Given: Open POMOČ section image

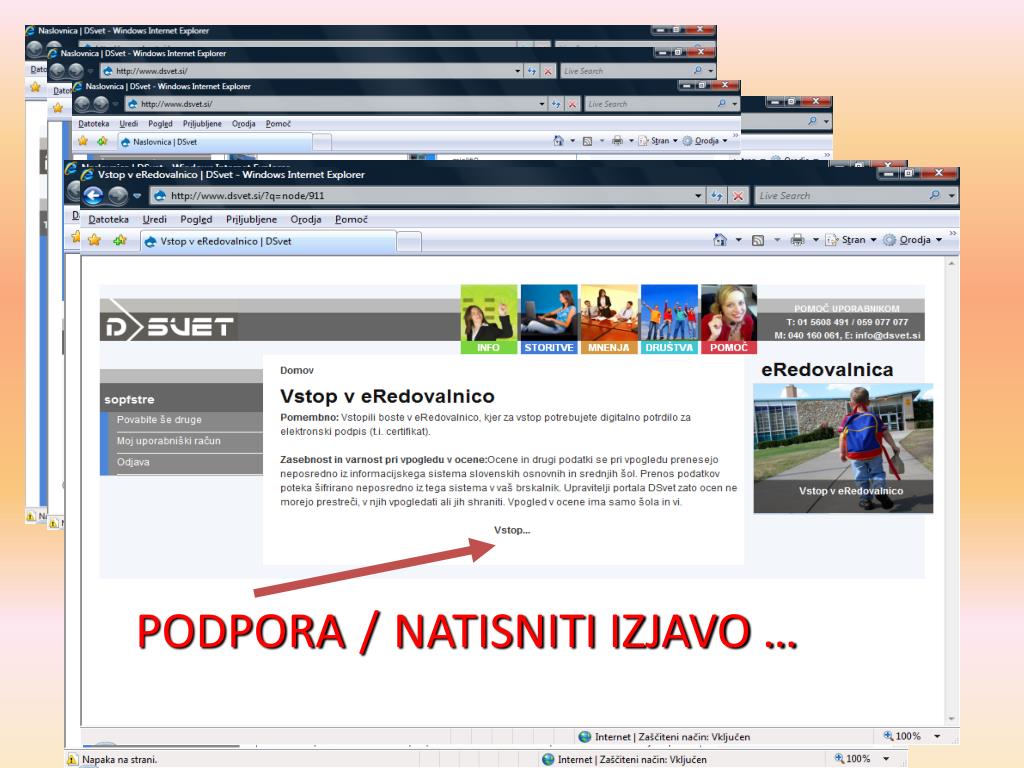Looking at the screenshot, I should [x=729, y=319].
